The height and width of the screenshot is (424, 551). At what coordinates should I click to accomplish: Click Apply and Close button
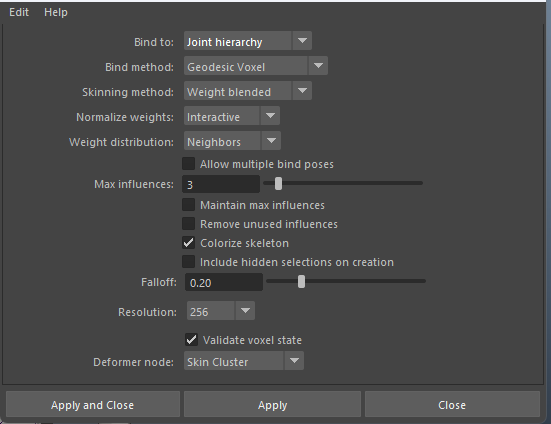[x=93, y=405]
